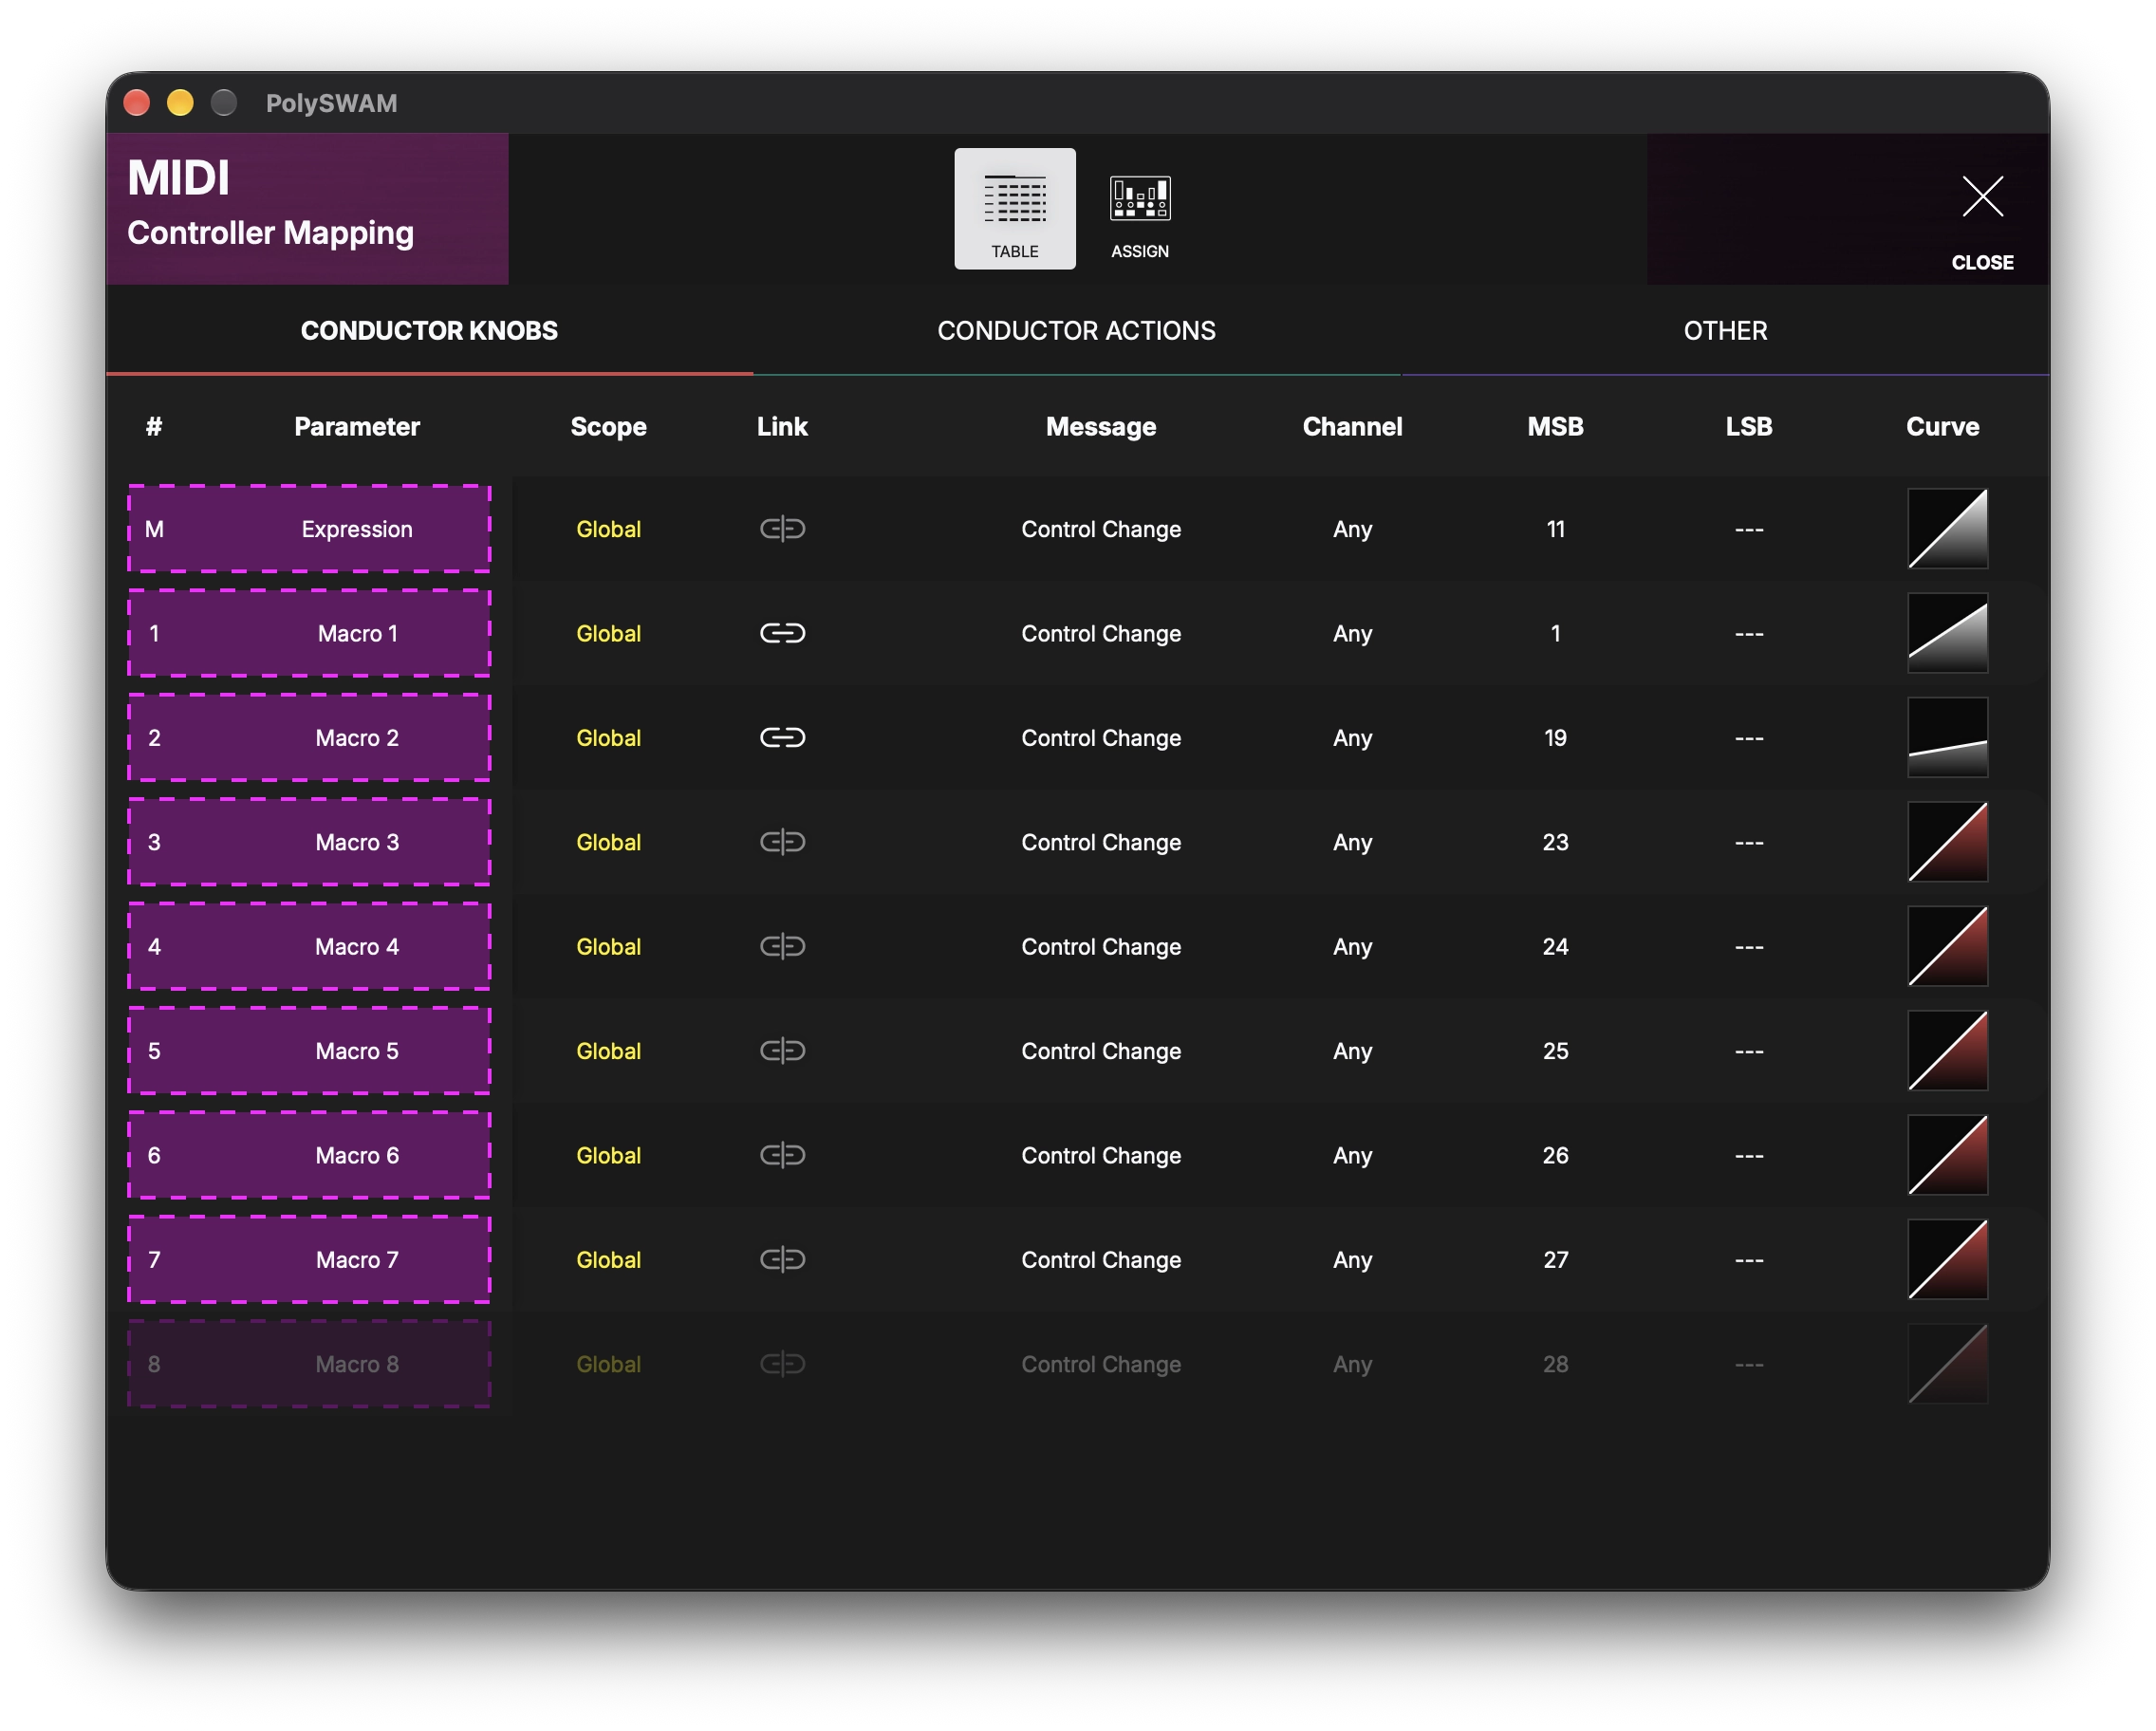Change the Channel for Macro 6
The image size is (2156, 1731).
click(1352, 1155)
